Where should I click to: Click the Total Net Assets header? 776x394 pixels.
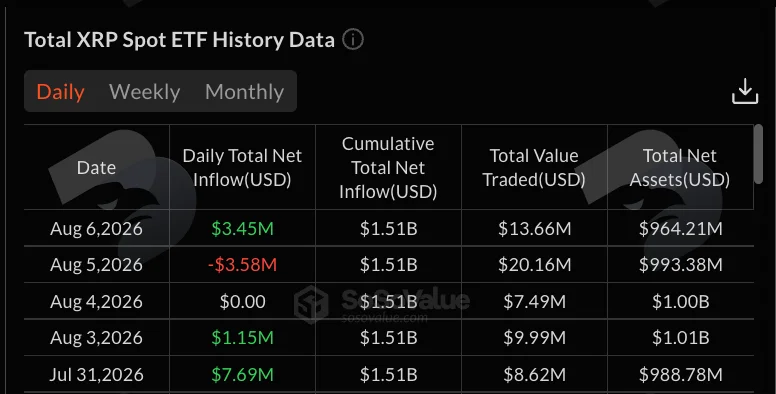679,167
